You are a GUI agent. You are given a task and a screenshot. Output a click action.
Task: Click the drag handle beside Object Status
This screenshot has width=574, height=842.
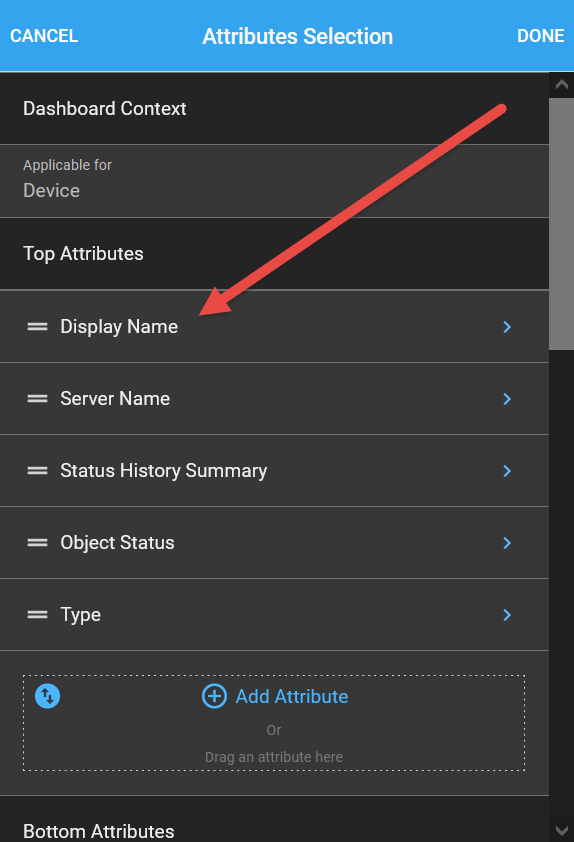coord(38,542)
